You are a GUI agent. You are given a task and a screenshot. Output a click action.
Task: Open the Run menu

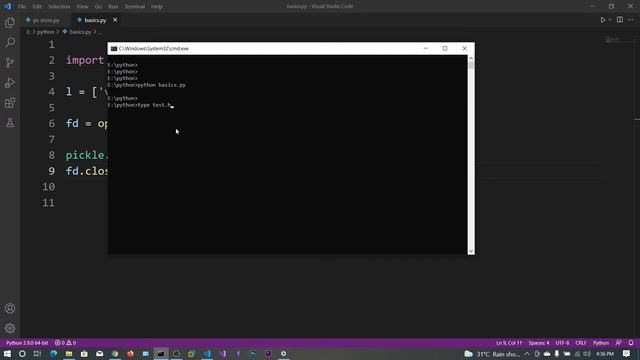(113, 7)
